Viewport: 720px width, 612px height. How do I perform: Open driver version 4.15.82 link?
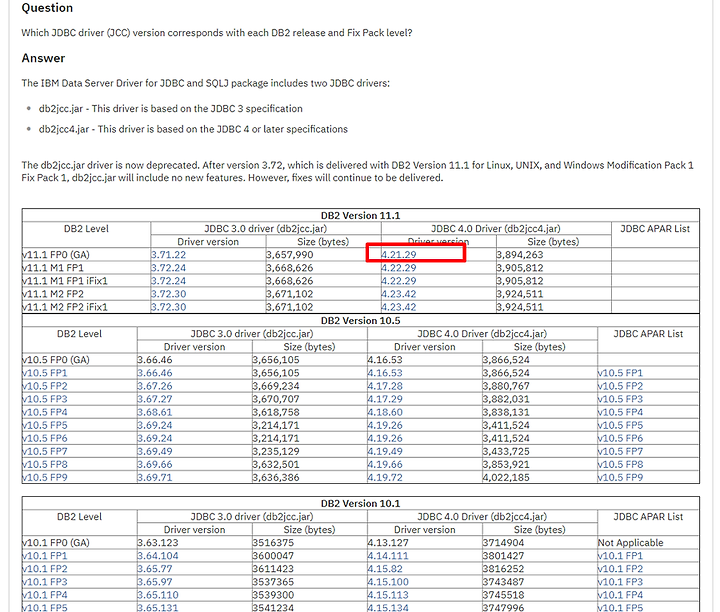tap(385, 569)
